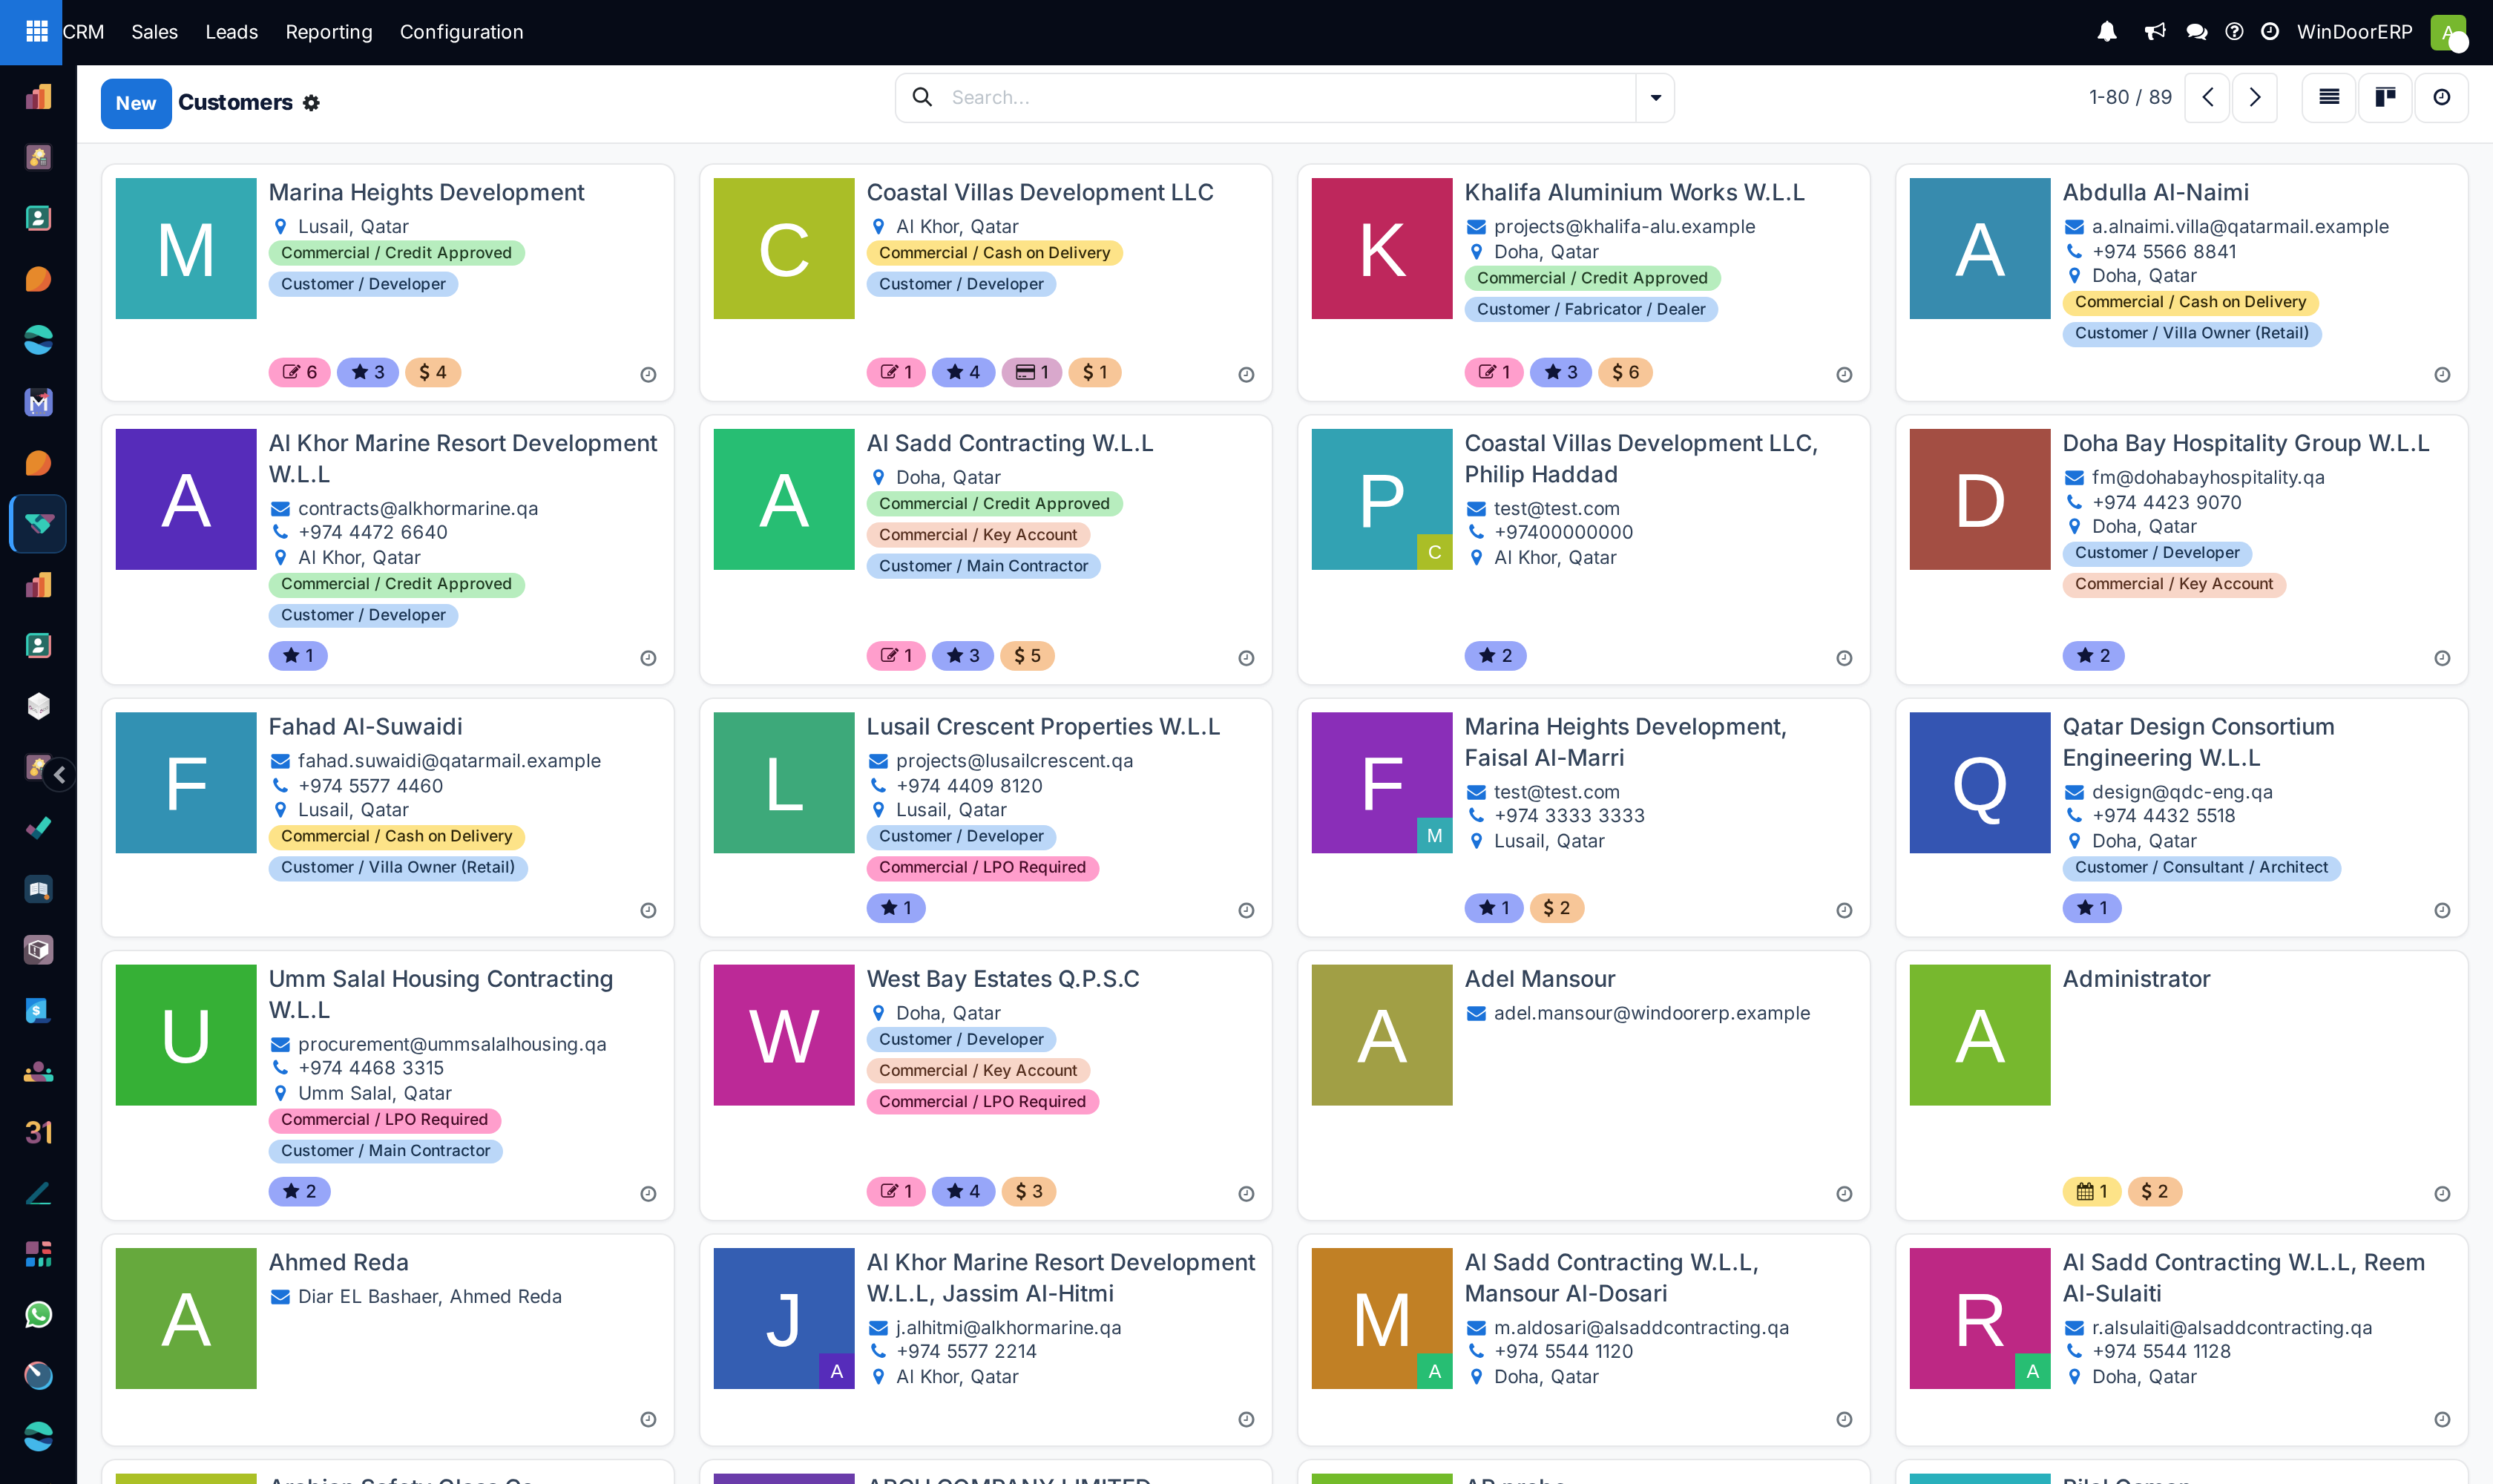Click activity clock on Ahmed Reda card
This screenshot has width=2493, height=1484.
point(648,1419)
